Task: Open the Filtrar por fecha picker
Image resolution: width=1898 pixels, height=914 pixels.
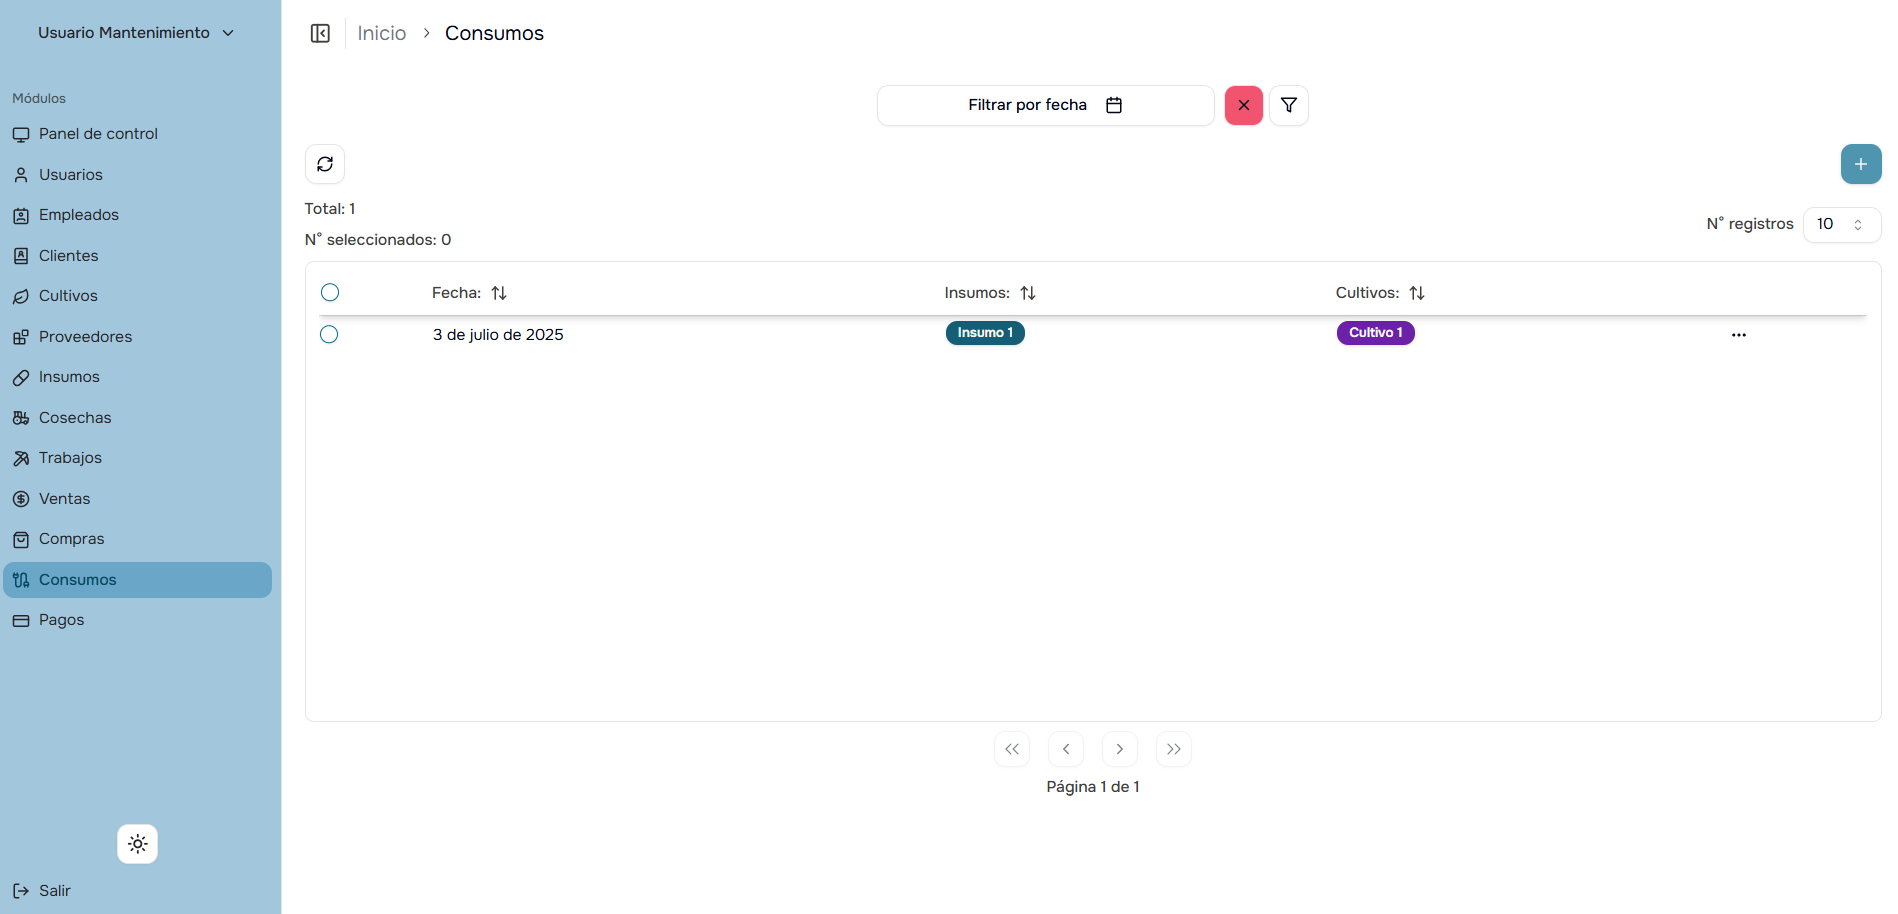Action: (1045, 105)
